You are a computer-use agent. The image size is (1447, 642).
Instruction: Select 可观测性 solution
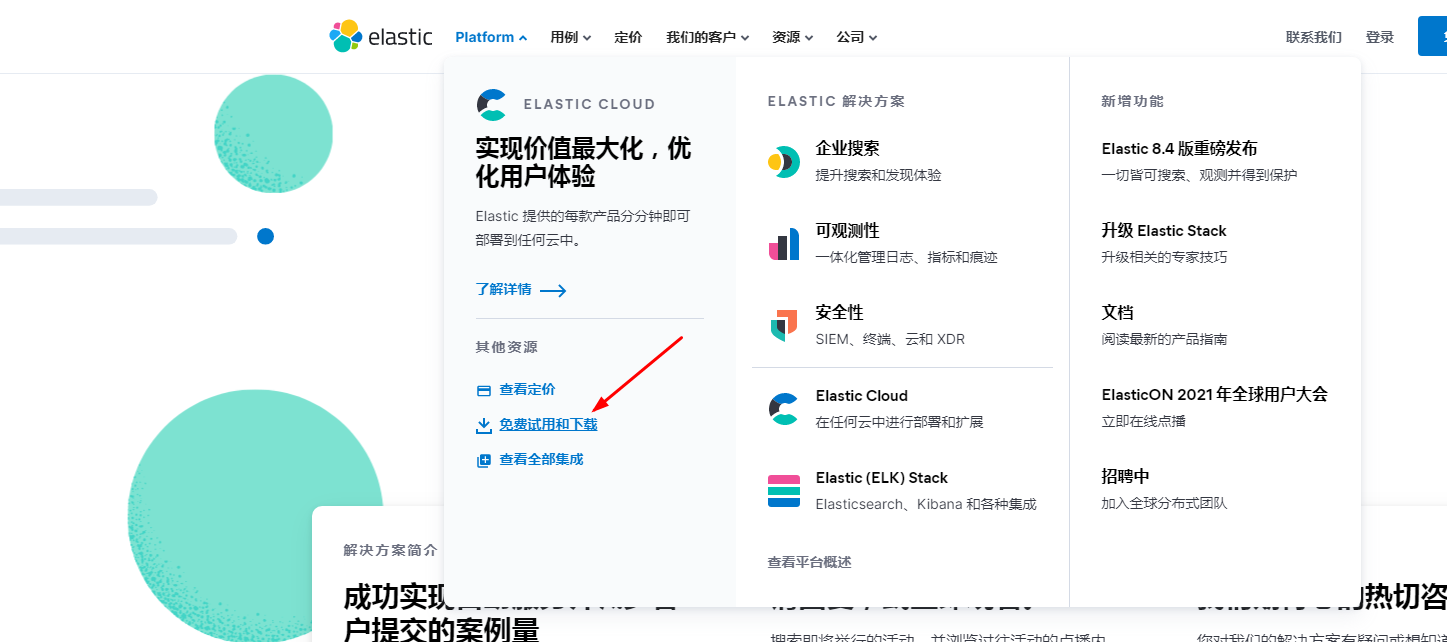coord(848,231)
